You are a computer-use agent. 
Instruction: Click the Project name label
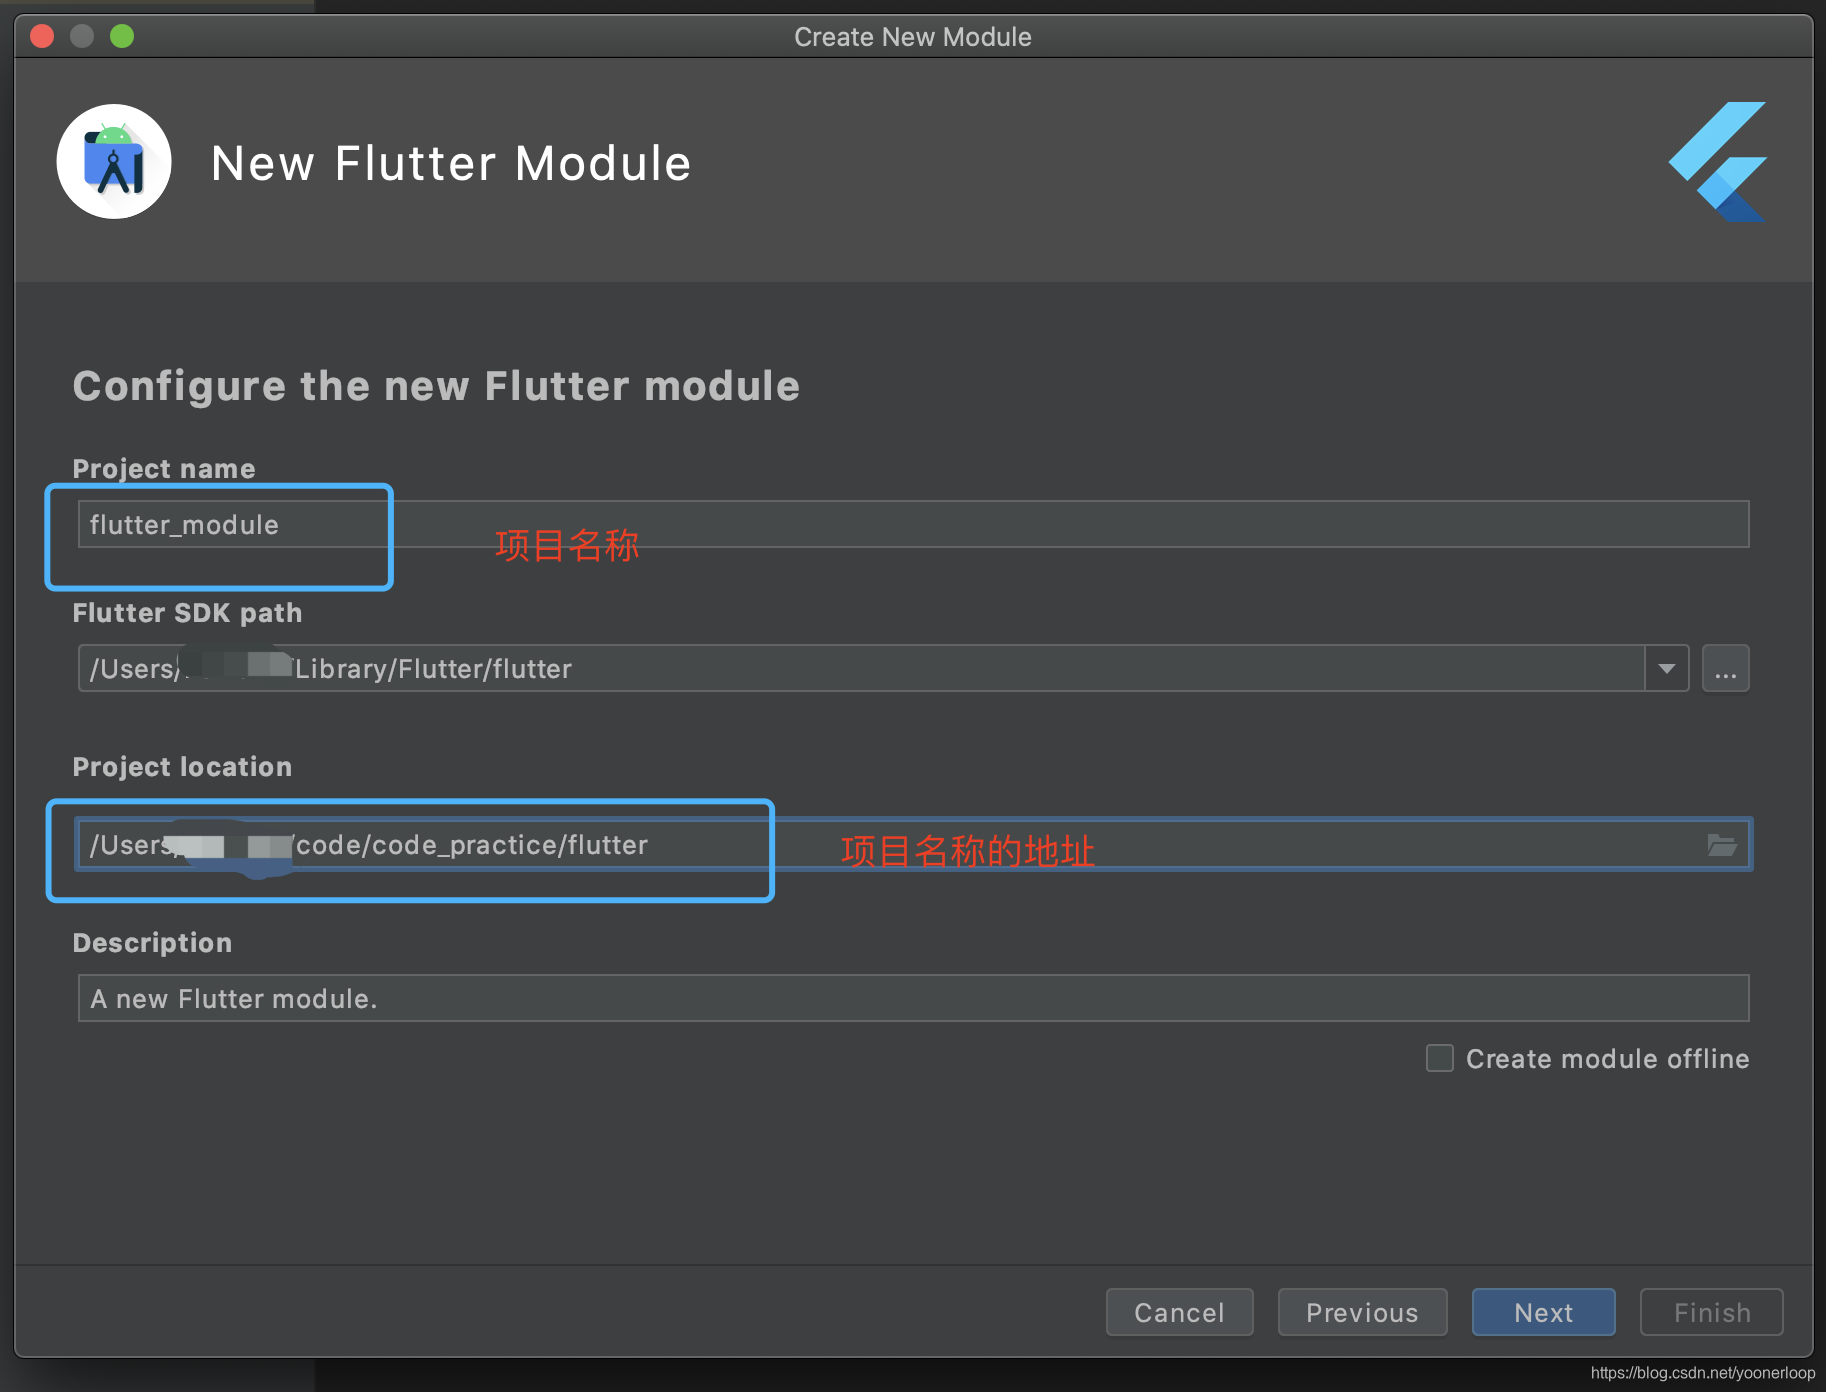(164, 469)
